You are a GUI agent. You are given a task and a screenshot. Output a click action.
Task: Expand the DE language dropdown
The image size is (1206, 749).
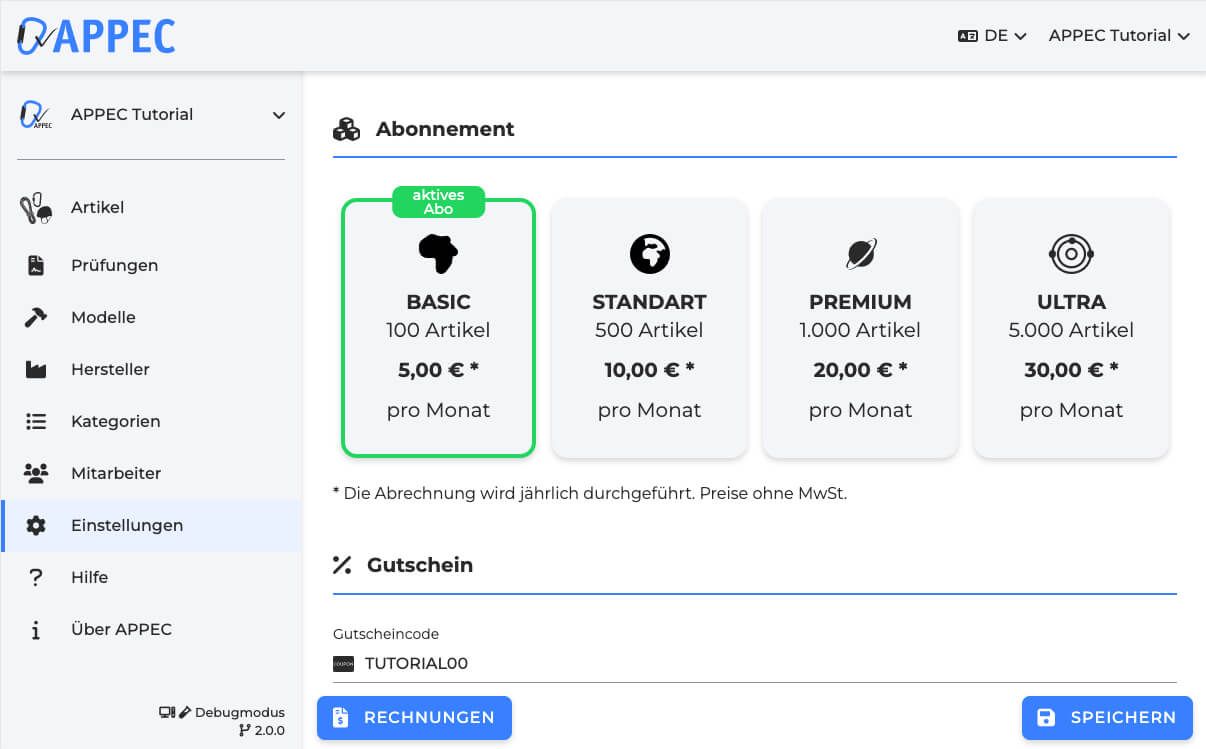pyautogui.click(x=993, y=35)
